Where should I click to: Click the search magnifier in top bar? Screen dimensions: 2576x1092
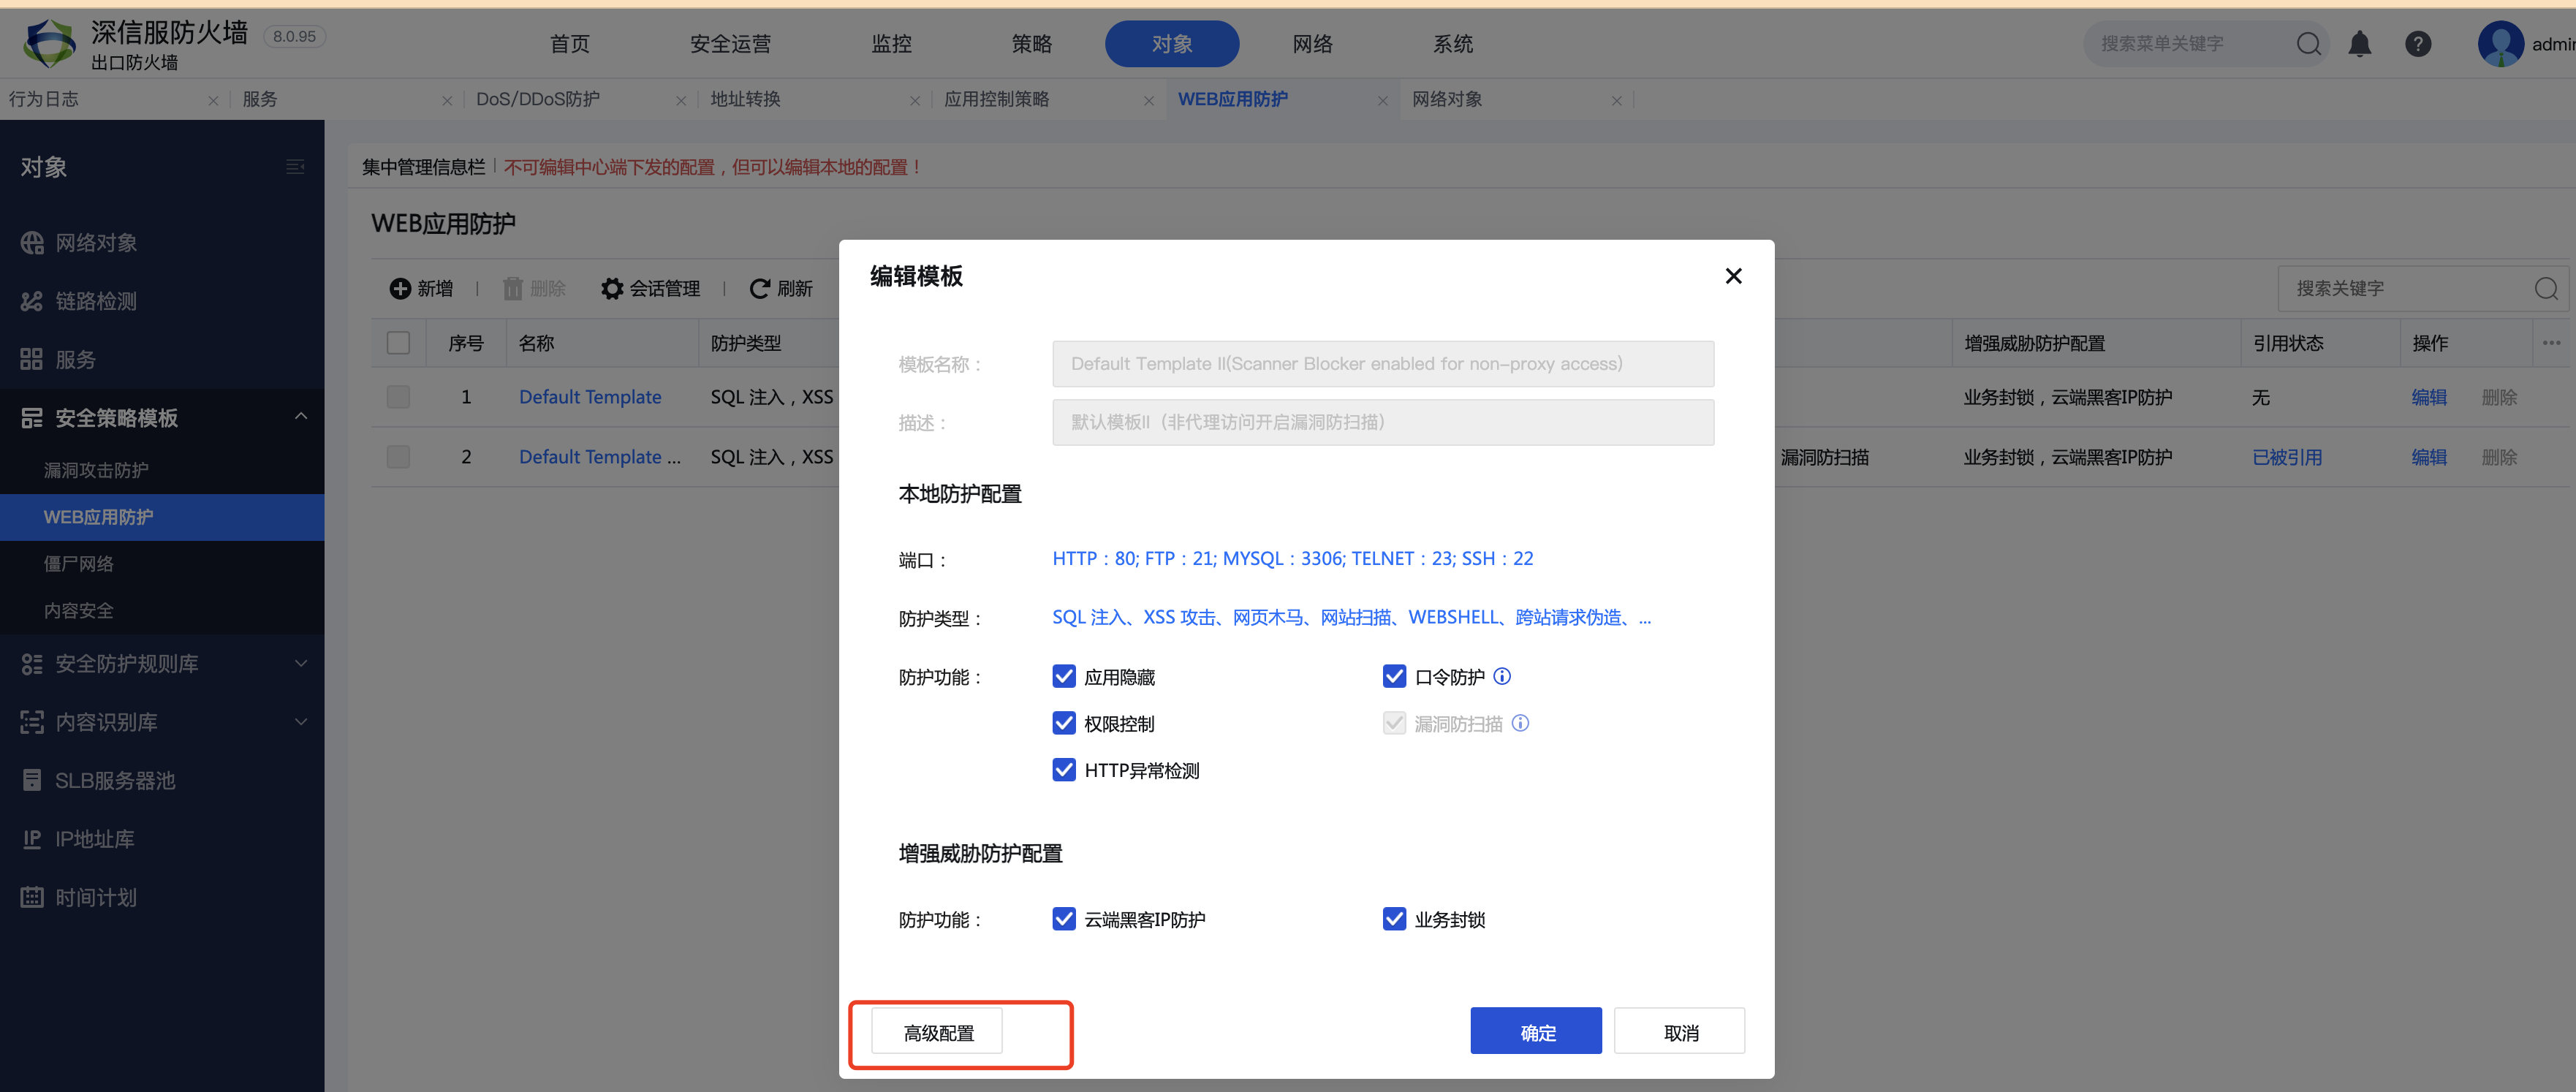tap(2308, 44)
